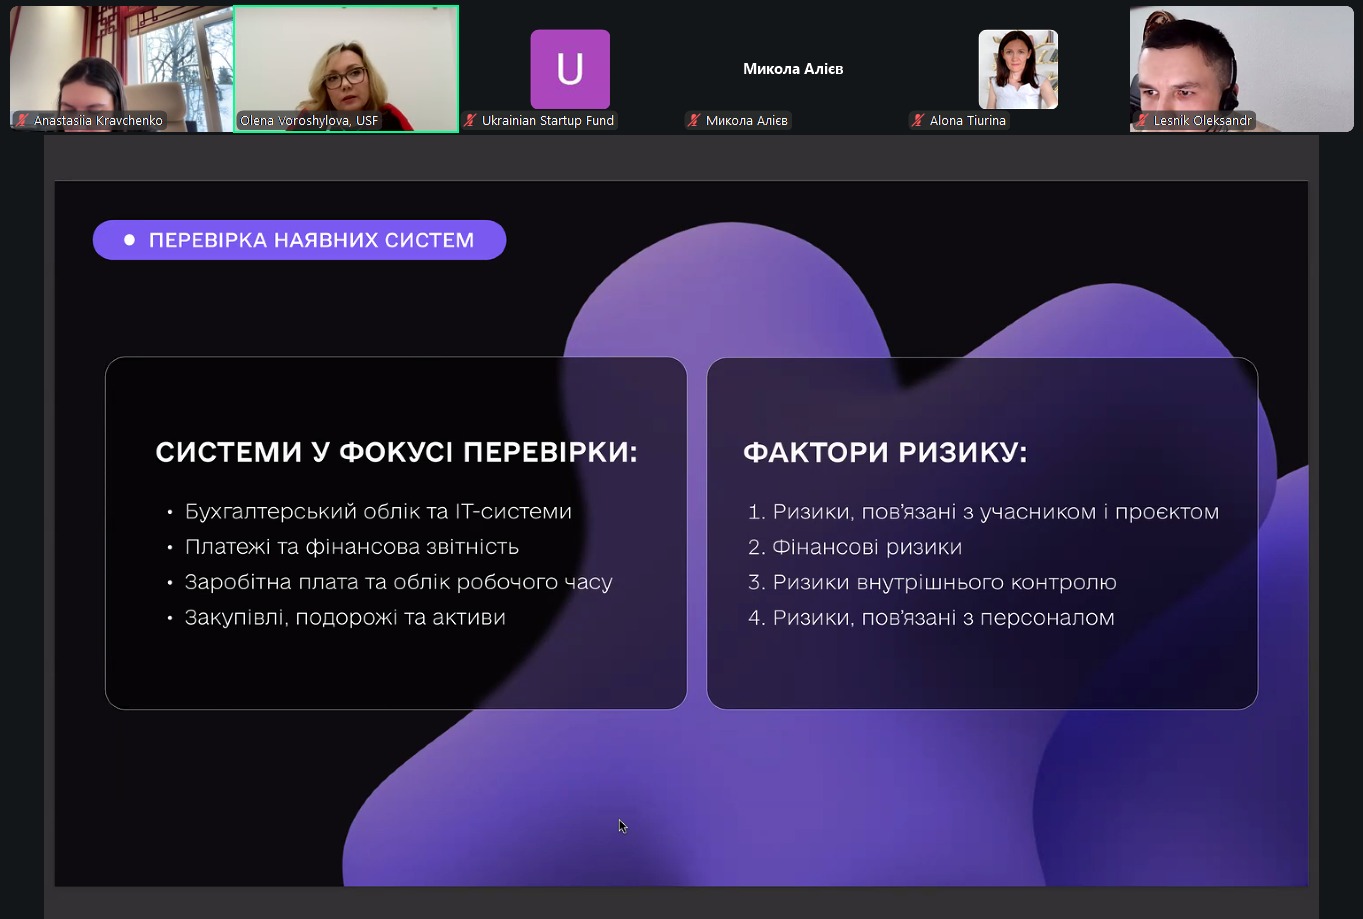Click the heading 'СИСТЕМИ У ФОКУСІ ПЕРЕВІРКИ:'
The width and height of the screenshot is (1363, 919).
tap(397, 453)
